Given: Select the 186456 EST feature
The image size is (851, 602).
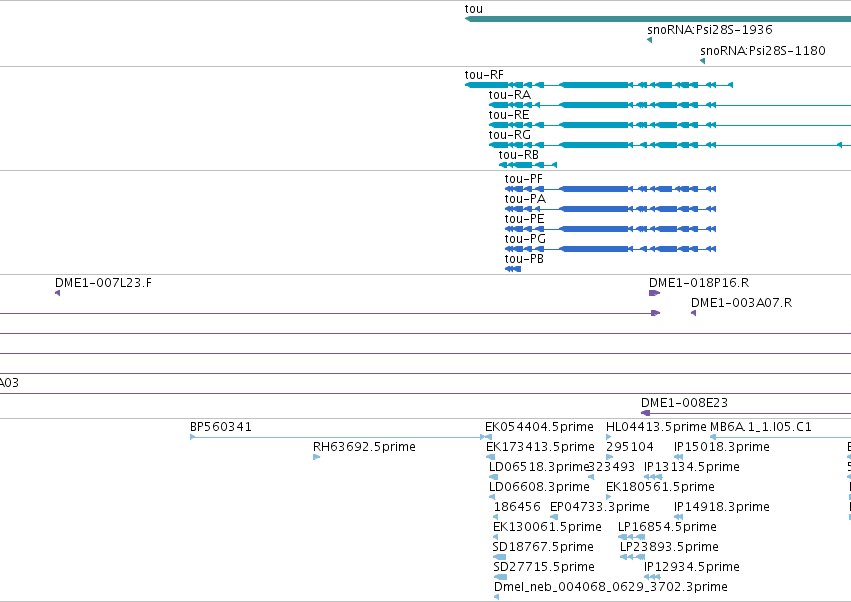Looking at the screenshot, I should coord(497,517).
